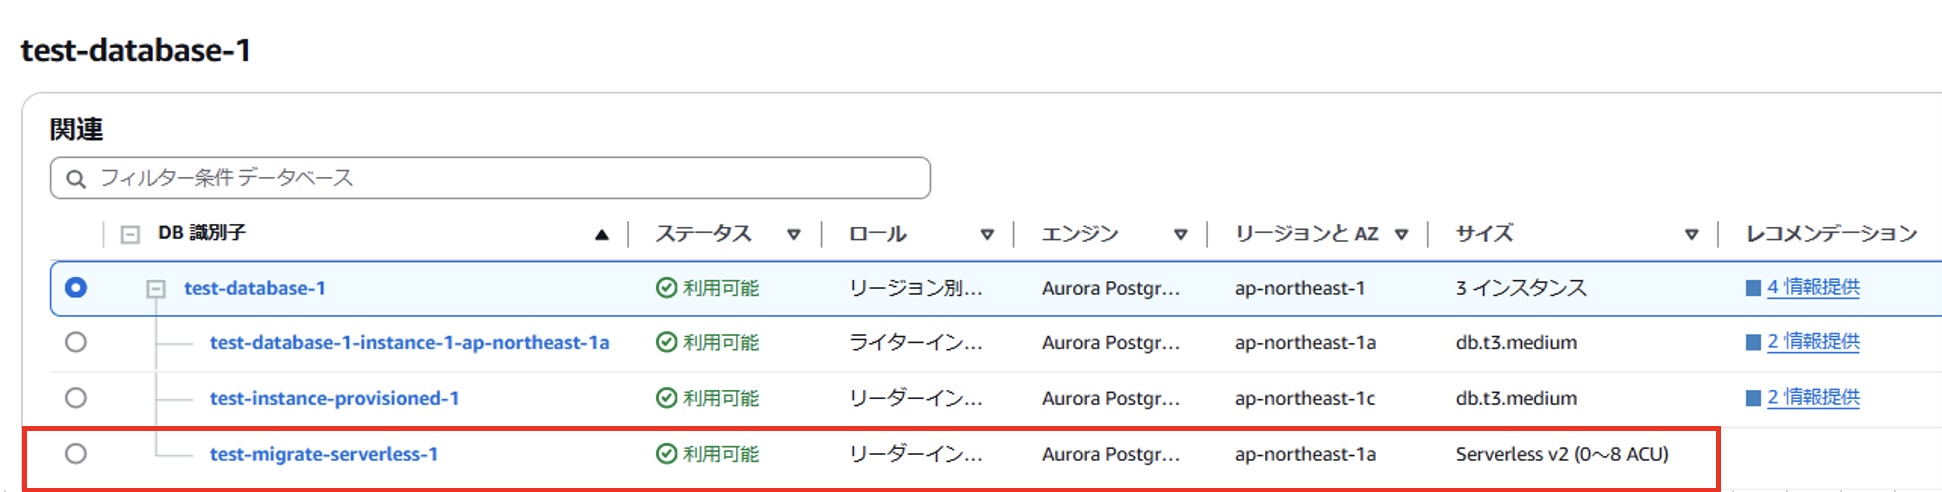Click the ライターイン… role cell
1942x492 pixels.
916,342
